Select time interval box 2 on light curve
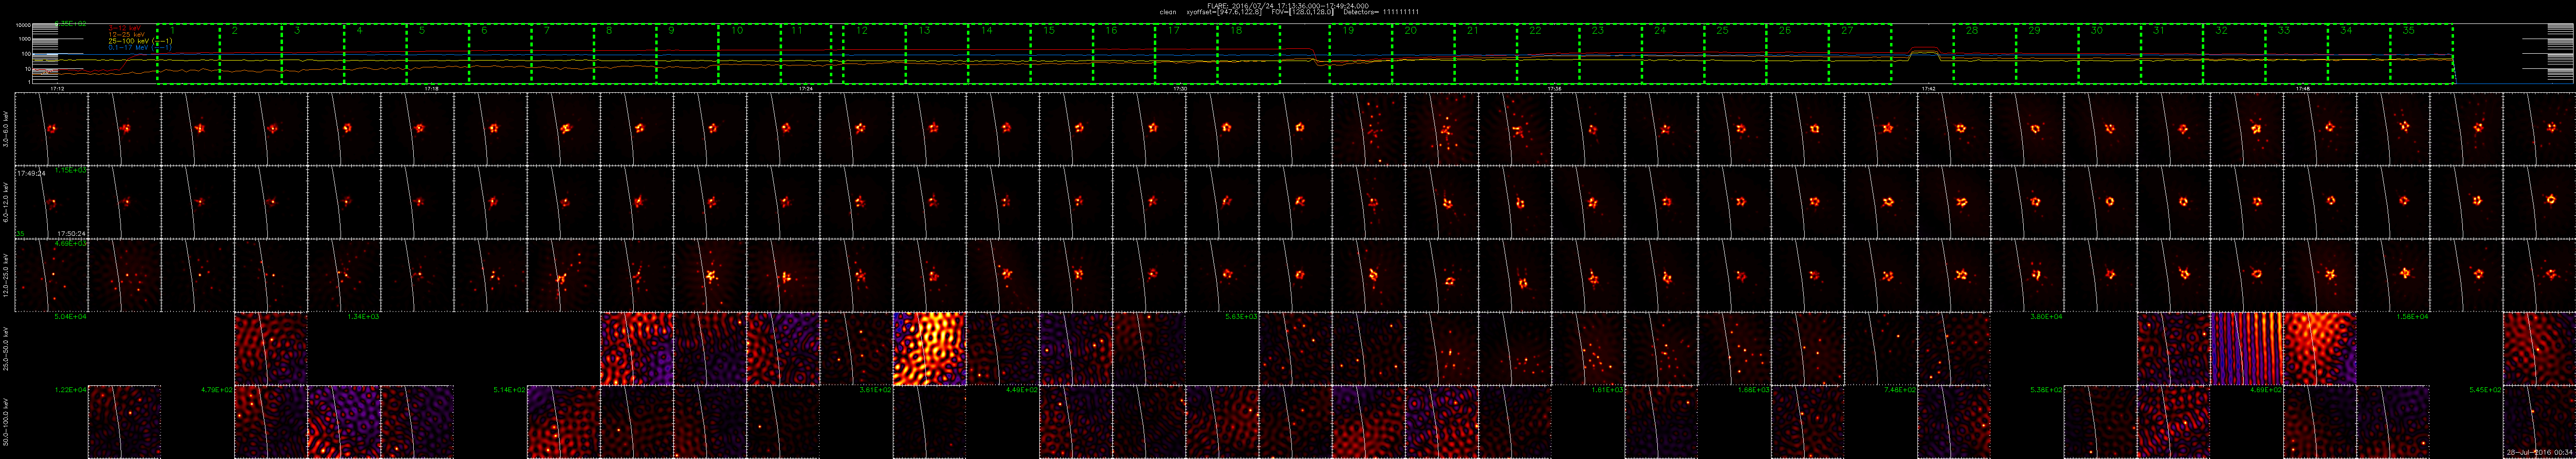 [251, 54]
